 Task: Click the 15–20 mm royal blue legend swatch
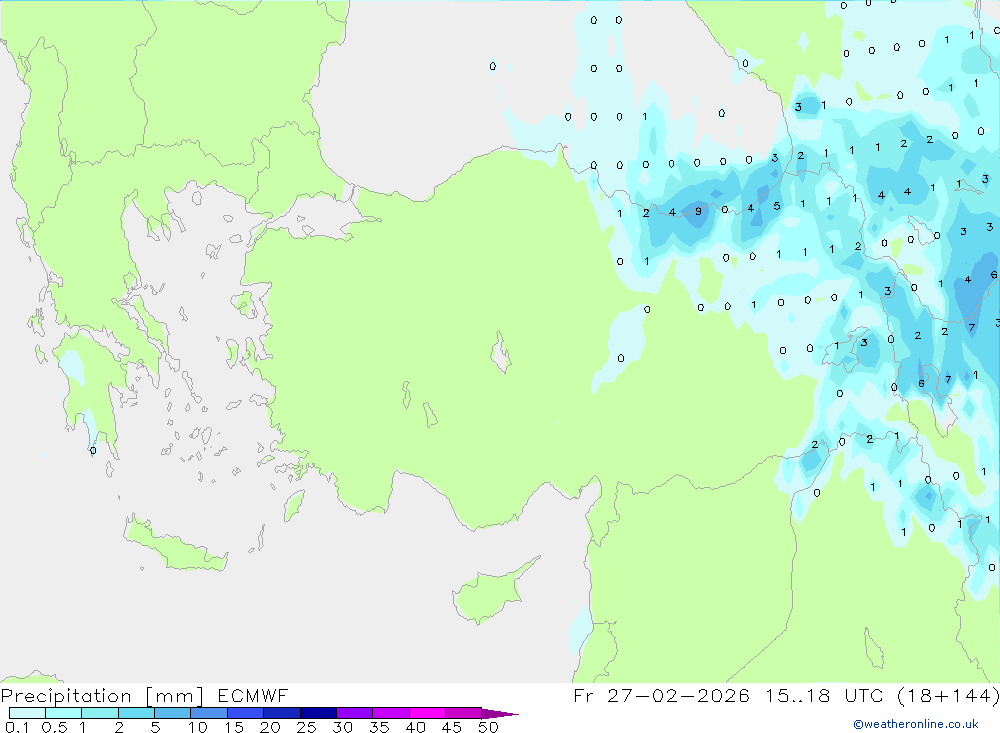(x=246, y=713)
